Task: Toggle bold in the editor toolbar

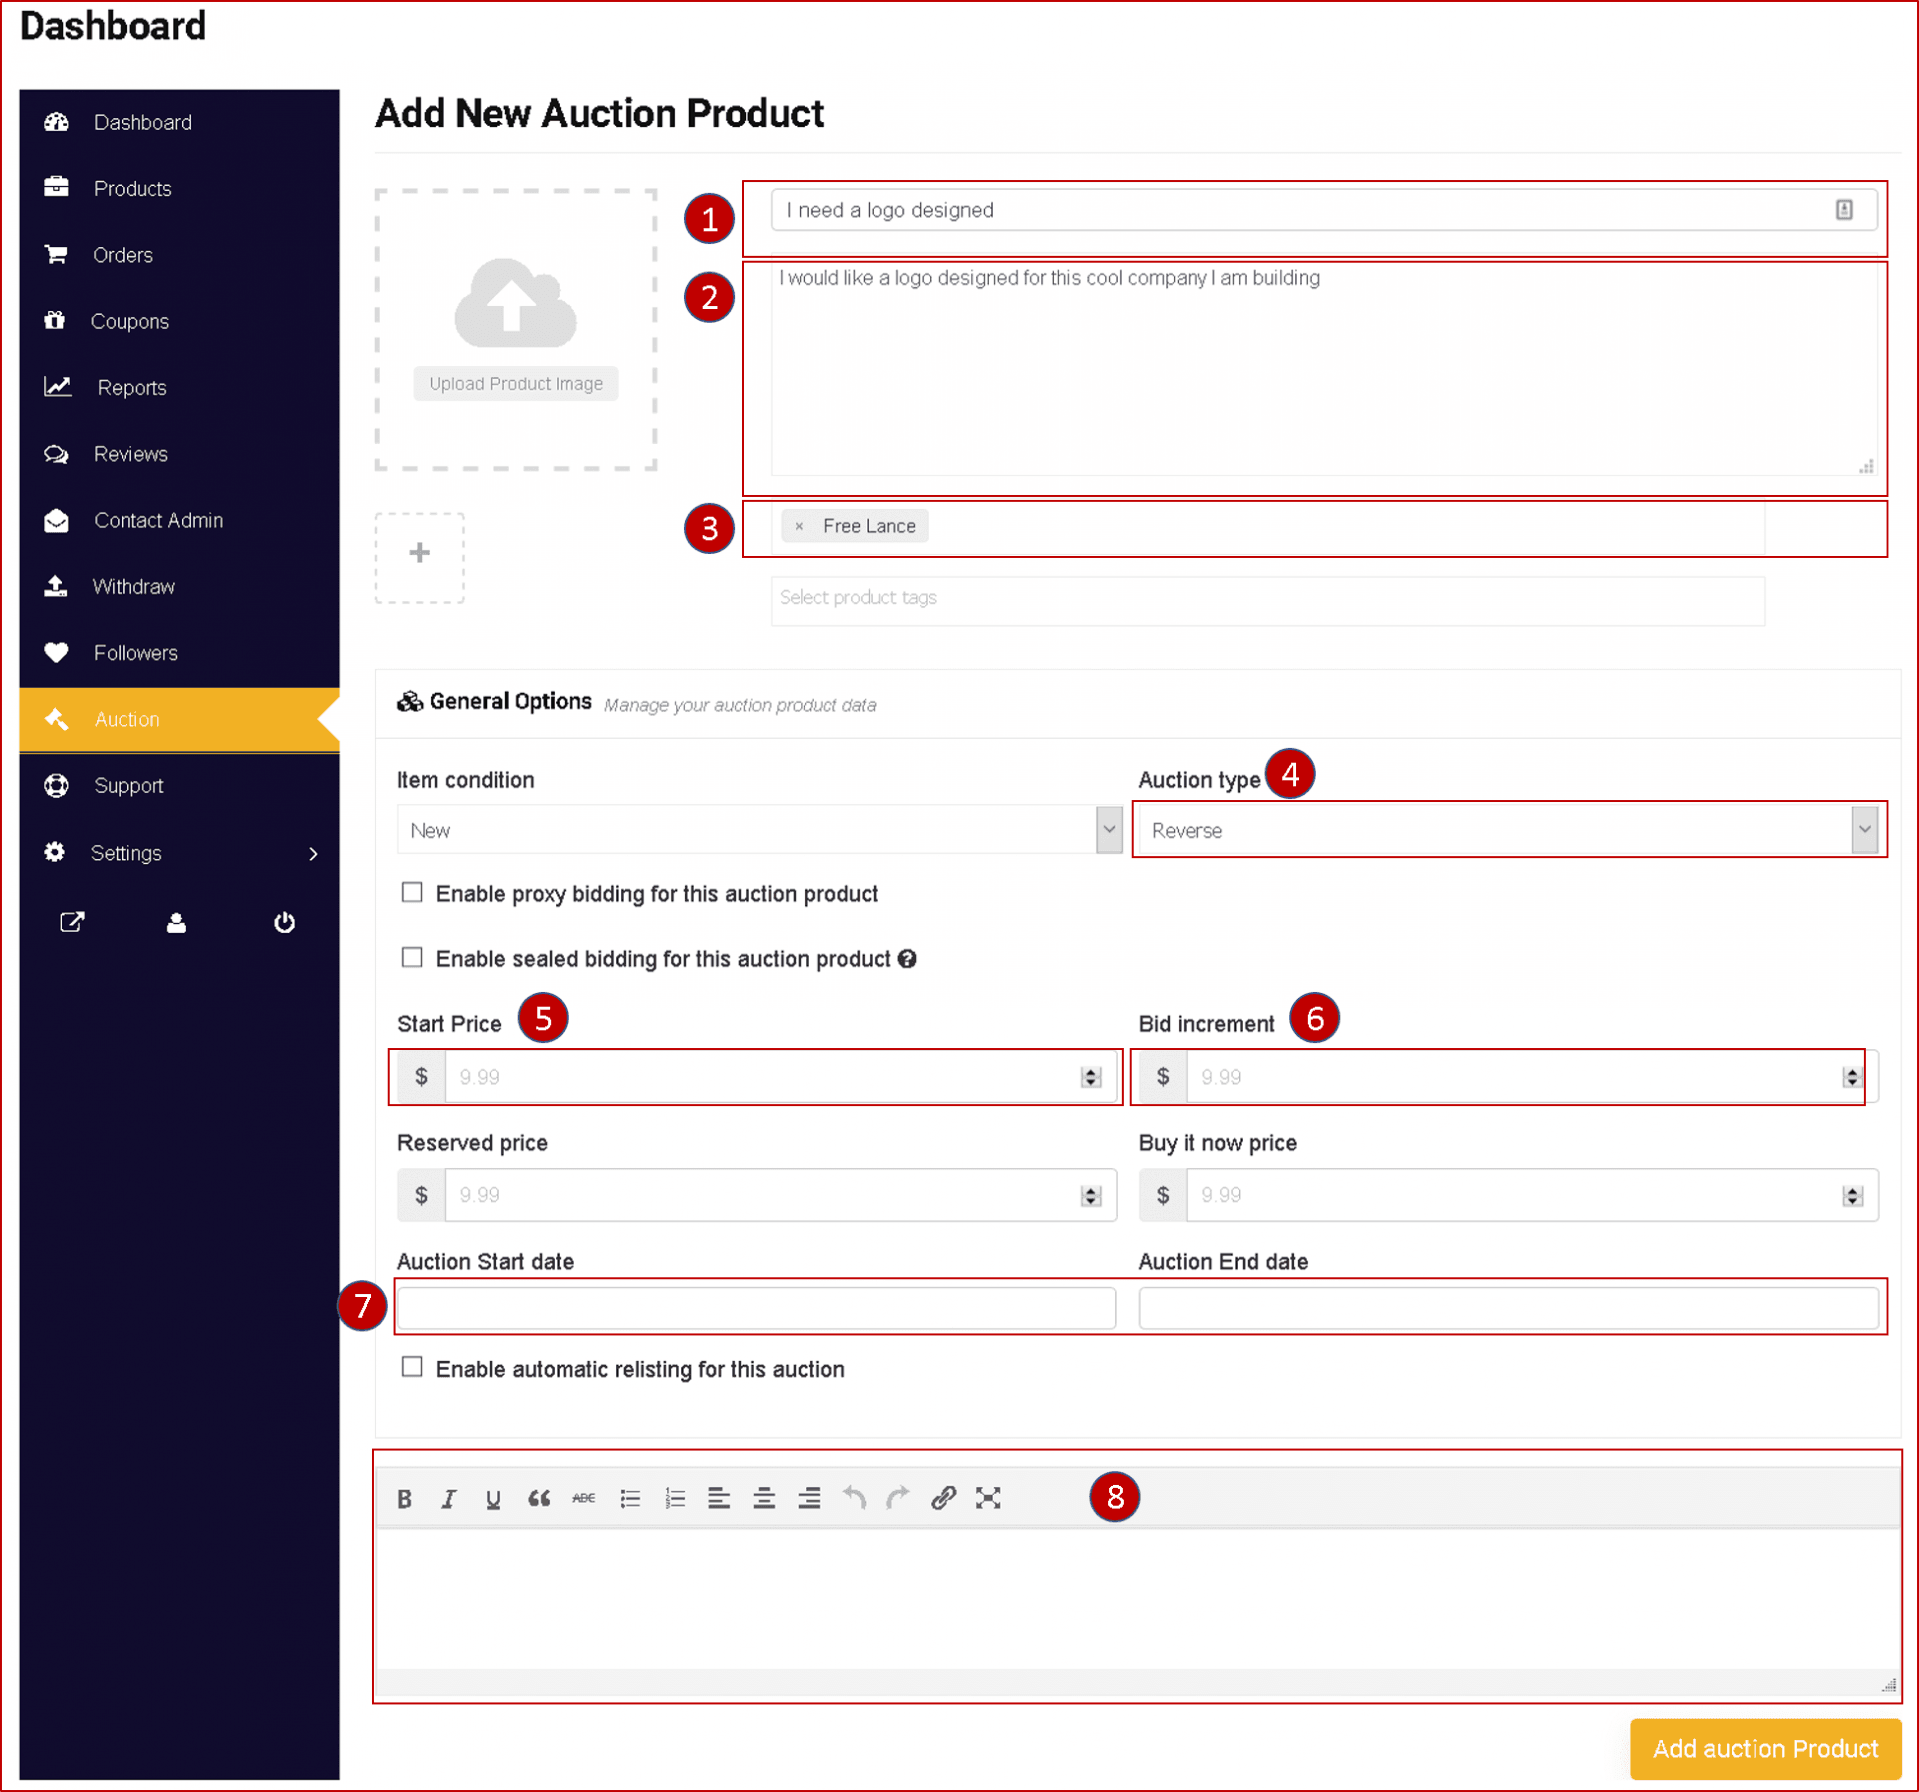Action: click(x=404, y=1498)
